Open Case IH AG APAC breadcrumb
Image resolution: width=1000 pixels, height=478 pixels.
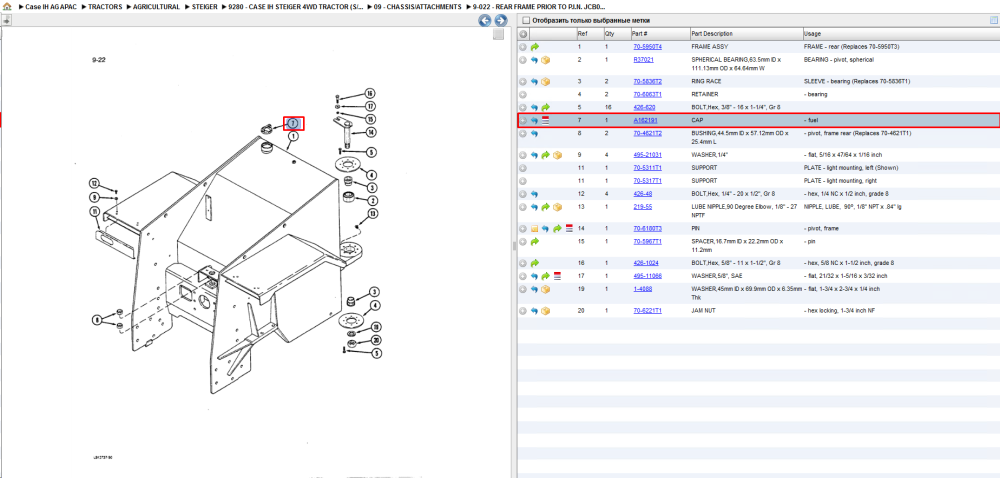click(50, 6)
